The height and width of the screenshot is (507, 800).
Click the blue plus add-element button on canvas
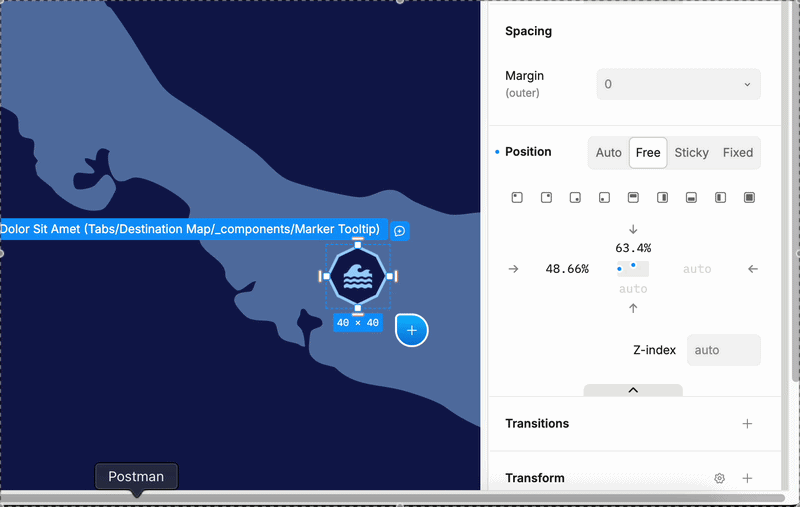pos(412,331)
